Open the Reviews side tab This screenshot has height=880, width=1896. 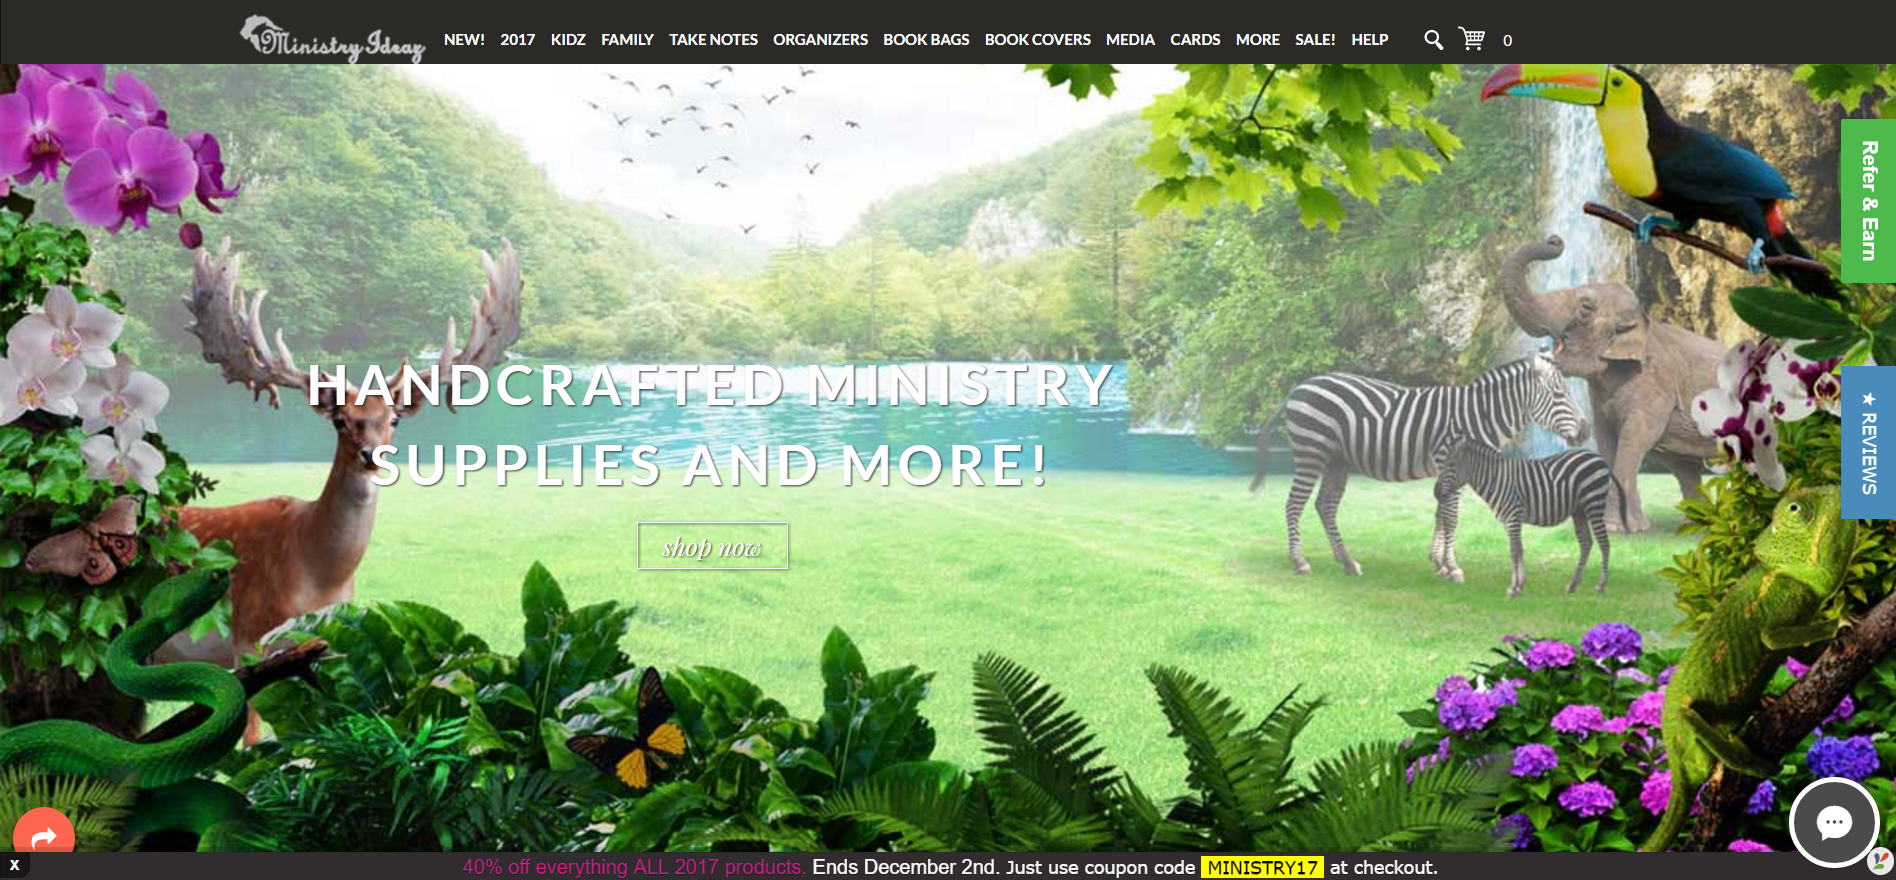pos(1868,442)
